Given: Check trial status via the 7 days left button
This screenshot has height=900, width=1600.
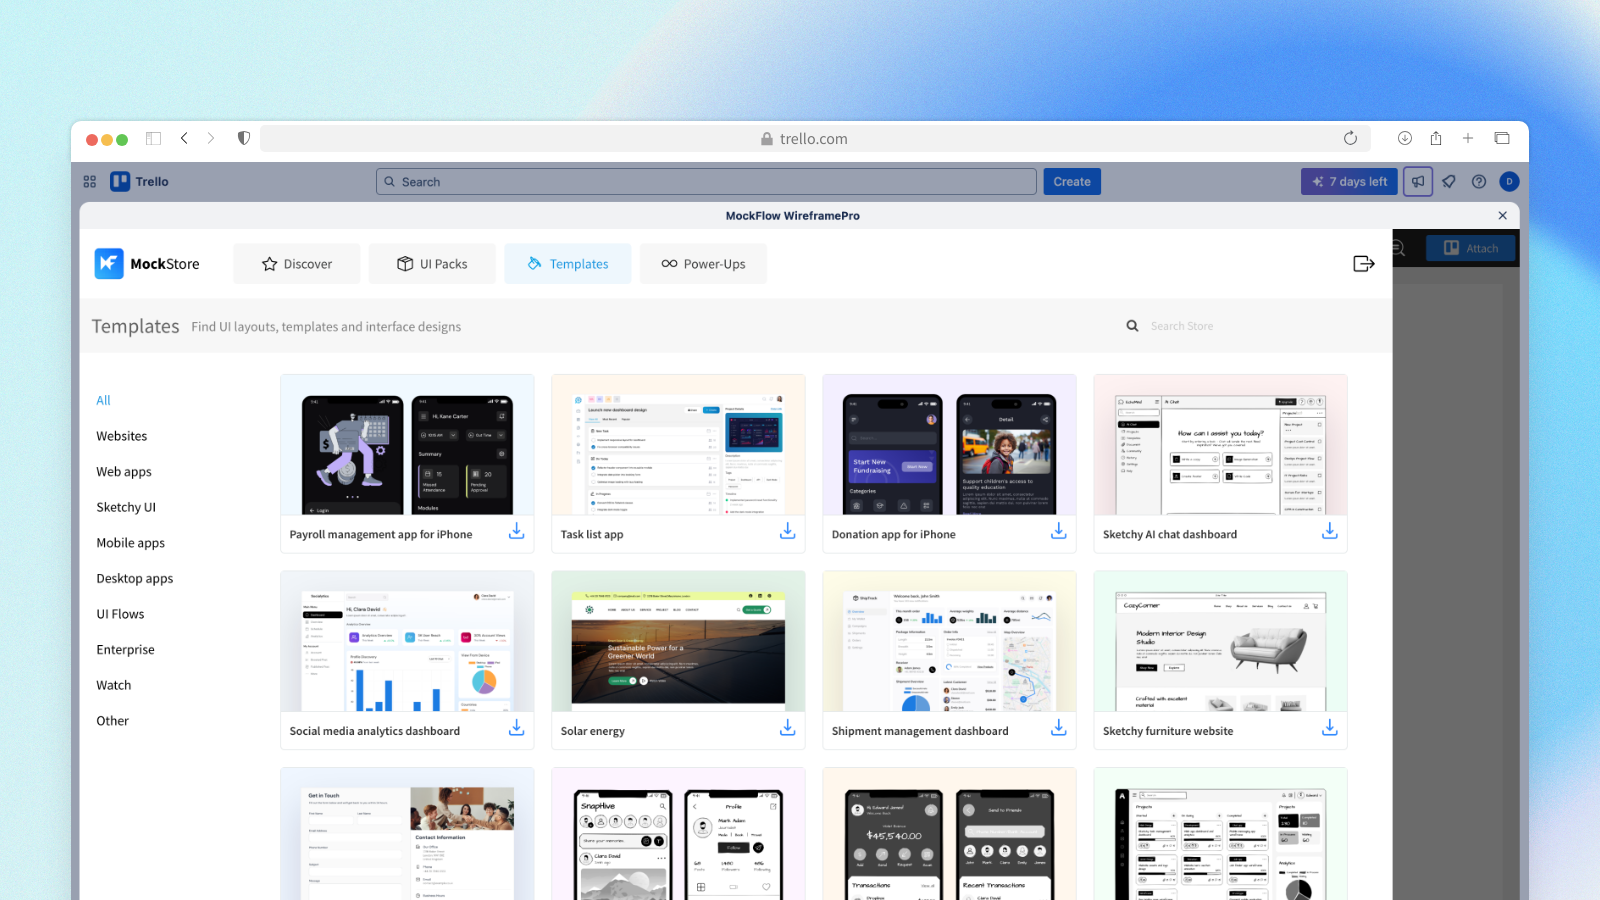Looking at the screenshot, I should (1348, 181).
